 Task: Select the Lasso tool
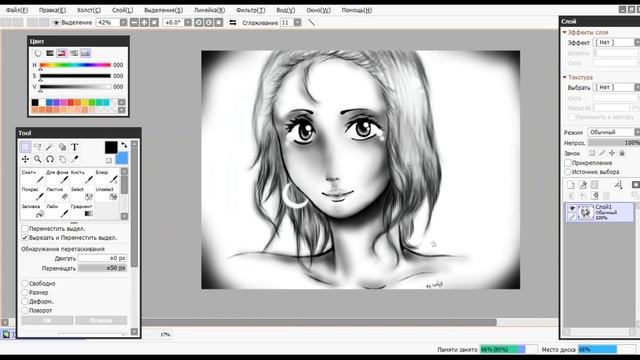(x=38, y=147)
